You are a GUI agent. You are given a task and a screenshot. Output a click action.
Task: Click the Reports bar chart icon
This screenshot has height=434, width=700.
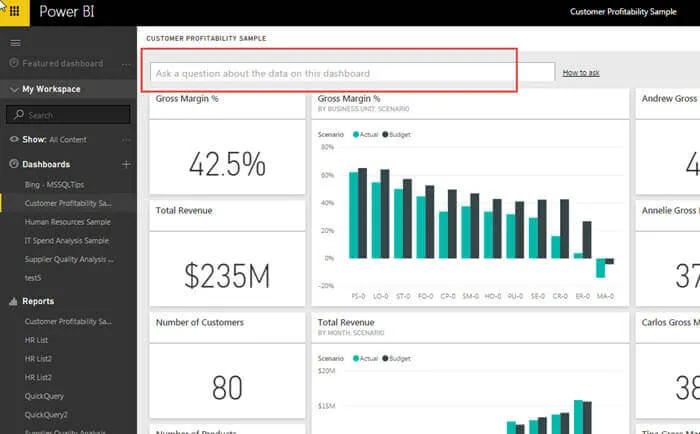(x=13, y=301)
